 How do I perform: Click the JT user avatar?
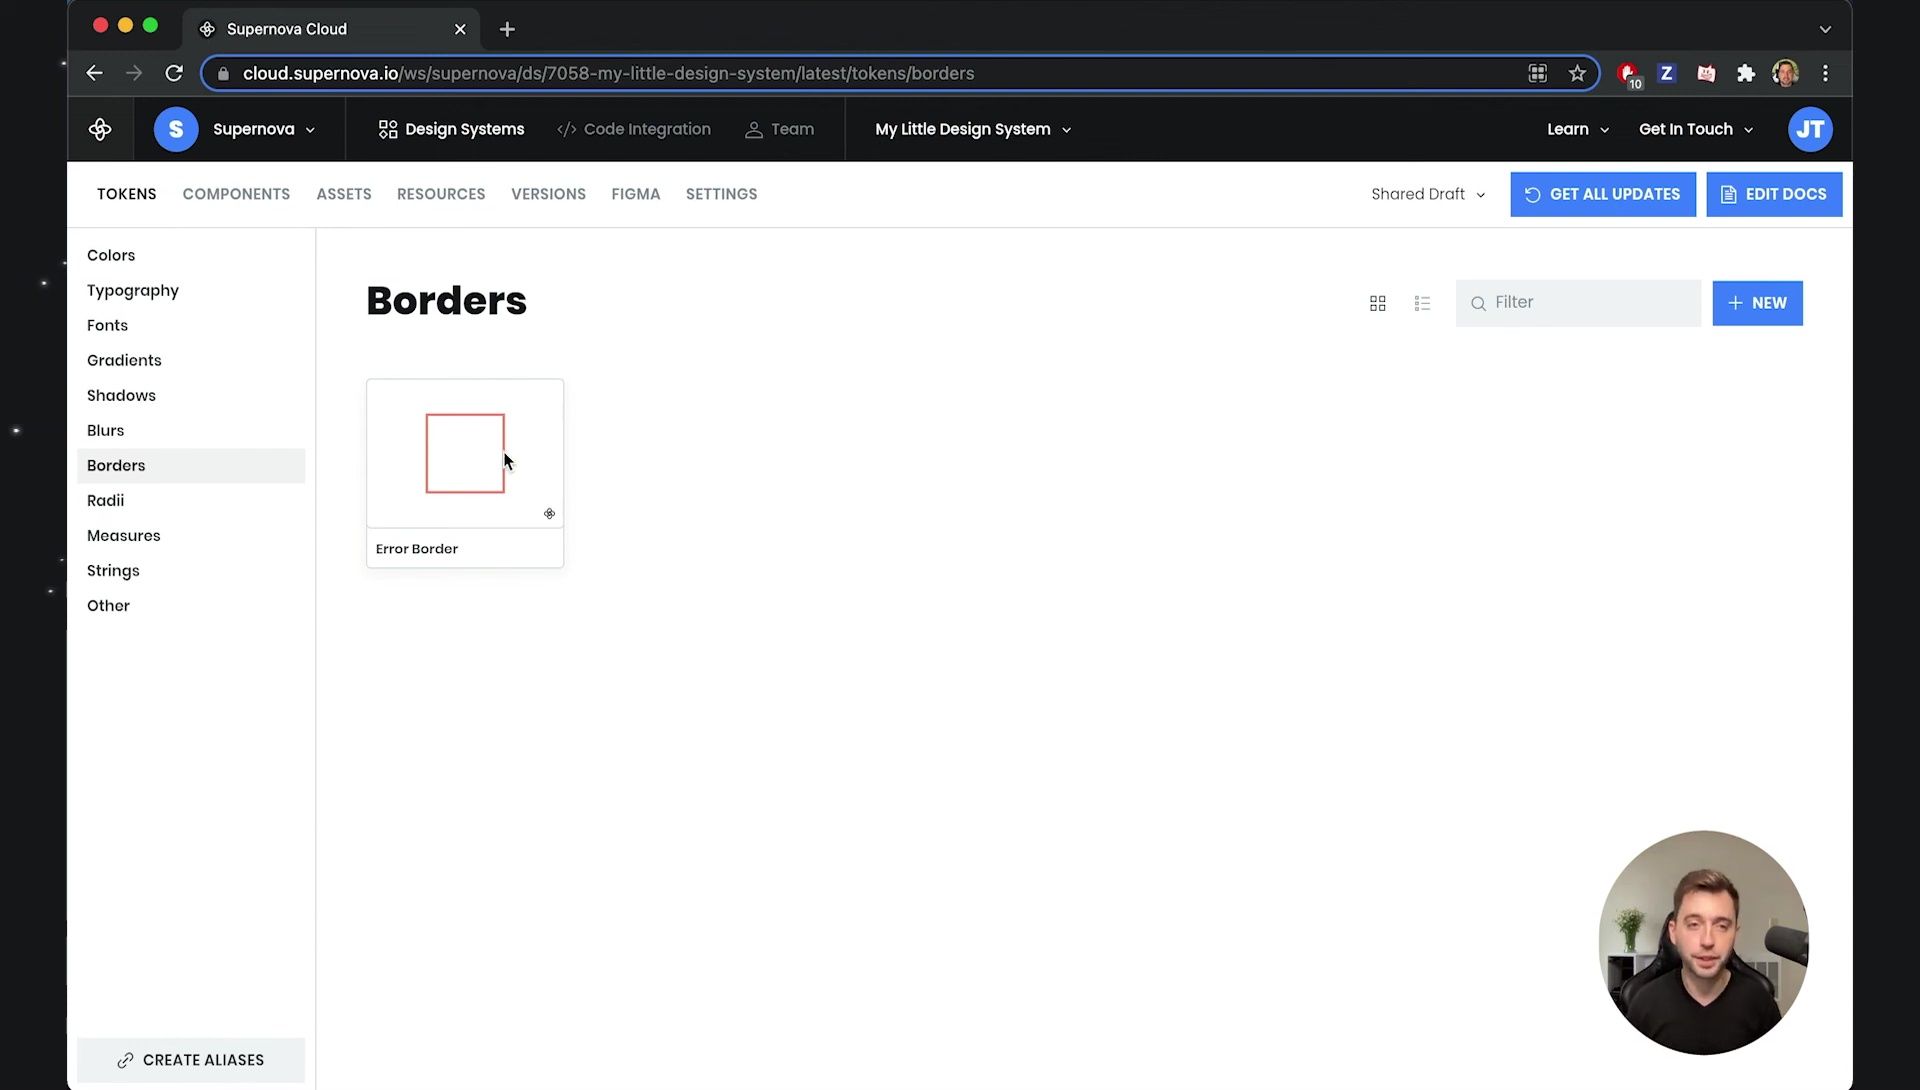[x=1810, y=129]
